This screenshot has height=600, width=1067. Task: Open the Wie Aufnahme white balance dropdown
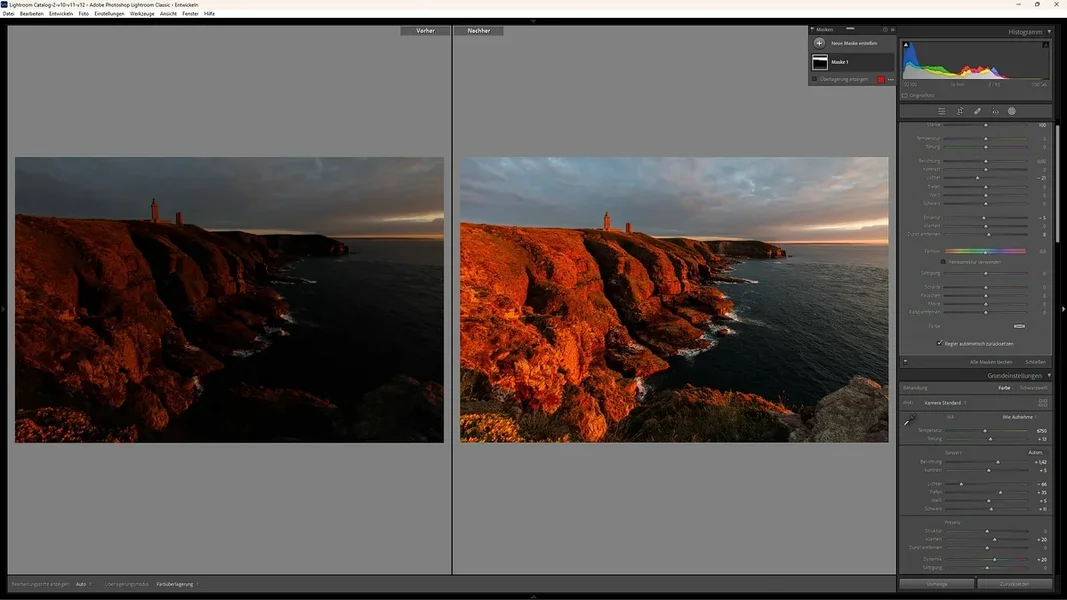[x=1019, y=417]
